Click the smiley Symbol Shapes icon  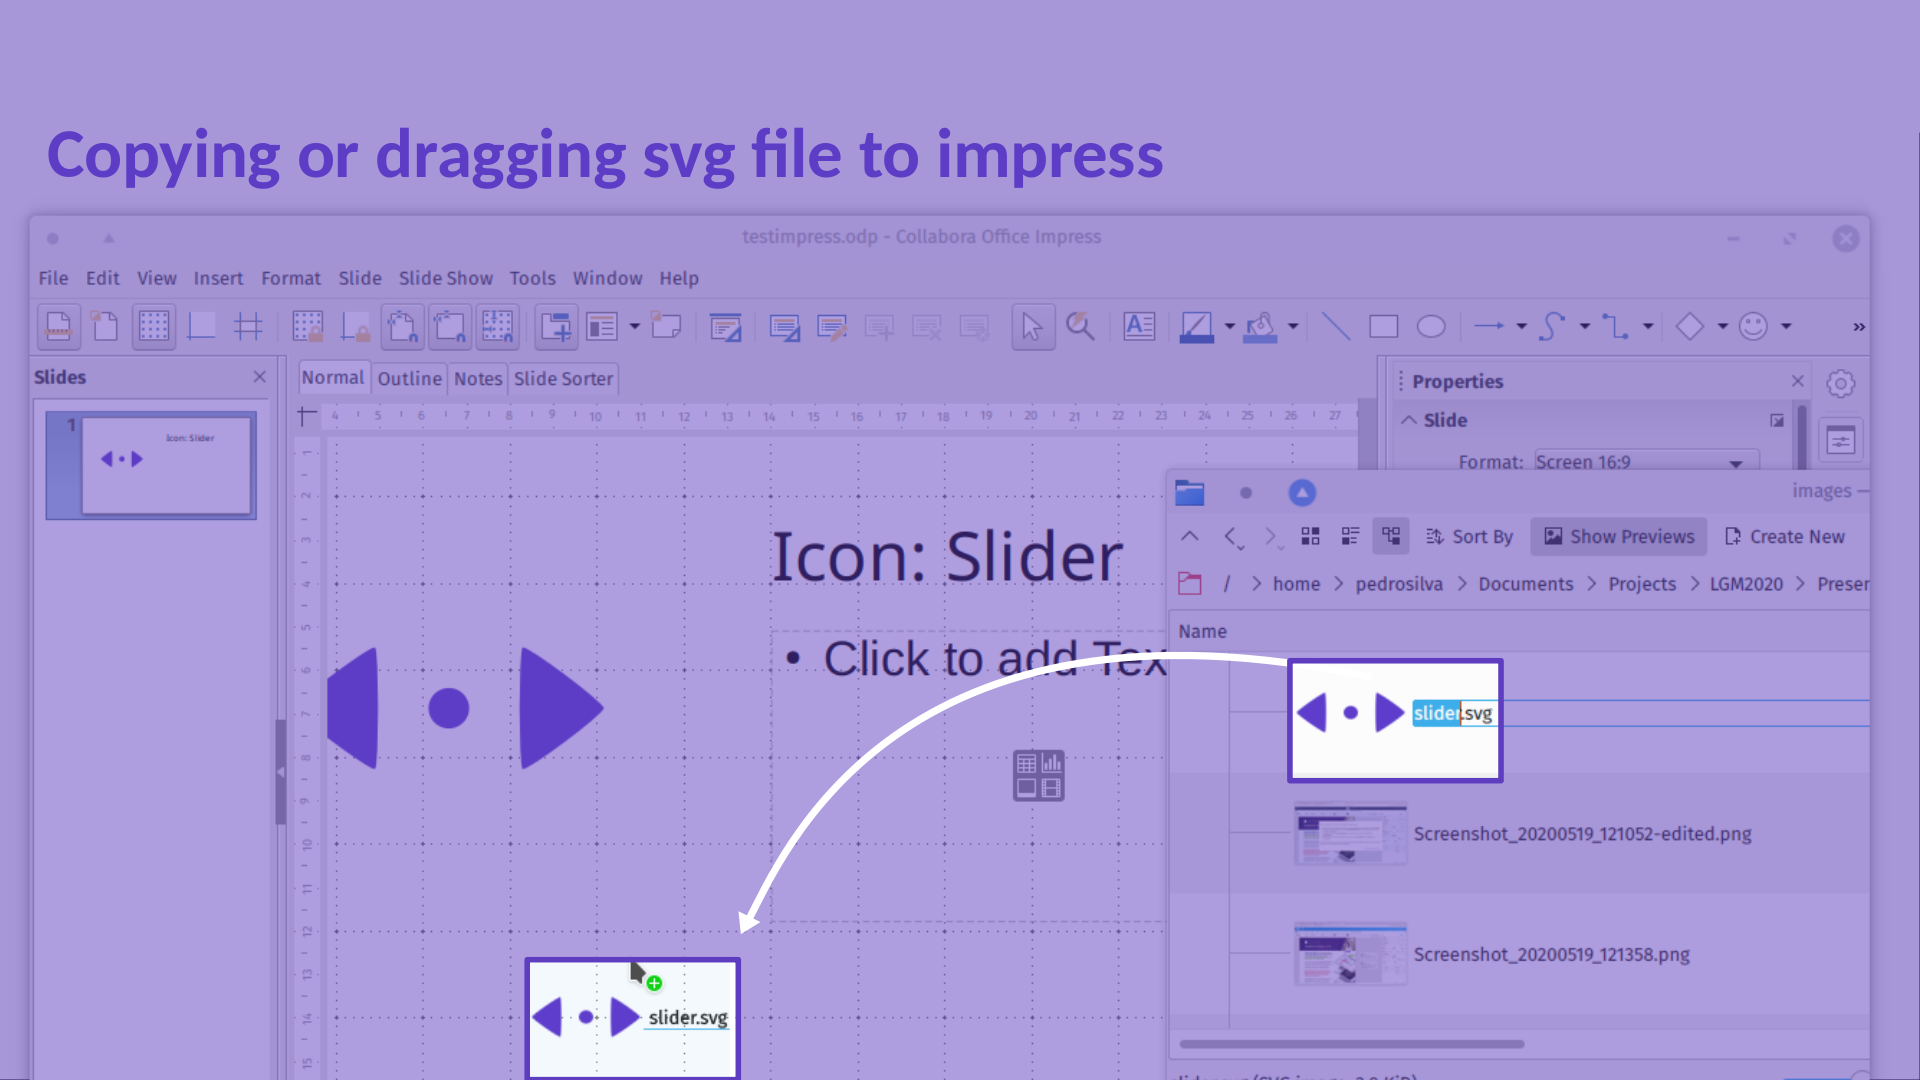pos(1753,327)
